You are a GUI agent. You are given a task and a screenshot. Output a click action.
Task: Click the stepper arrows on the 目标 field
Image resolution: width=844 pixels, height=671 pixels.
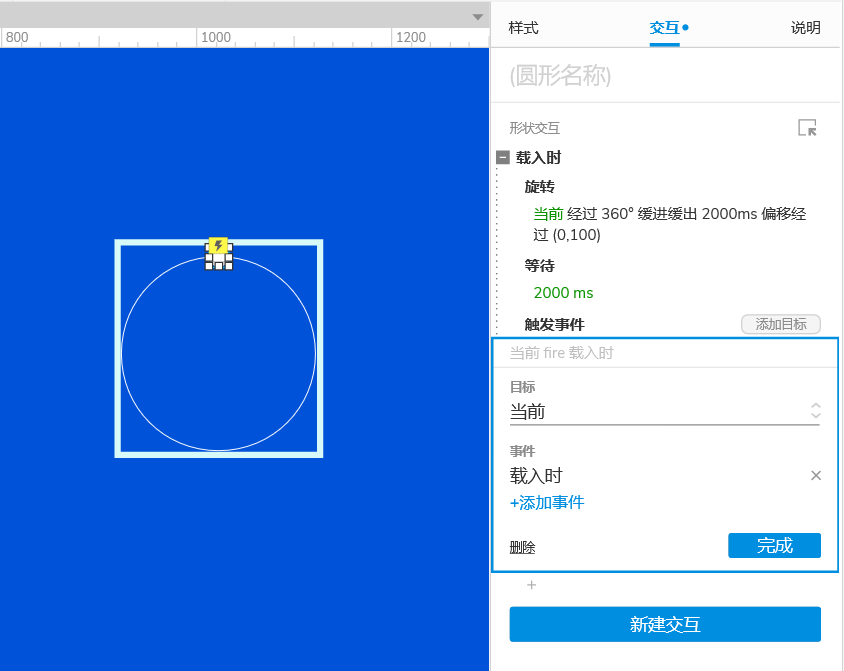(x=815, y=411)
